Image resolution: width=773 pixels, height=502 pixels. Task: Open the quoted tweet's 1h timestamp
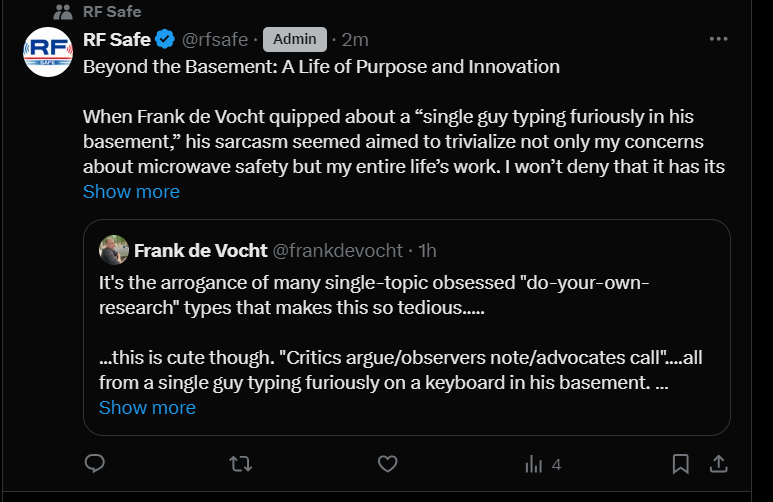[427, 249]
